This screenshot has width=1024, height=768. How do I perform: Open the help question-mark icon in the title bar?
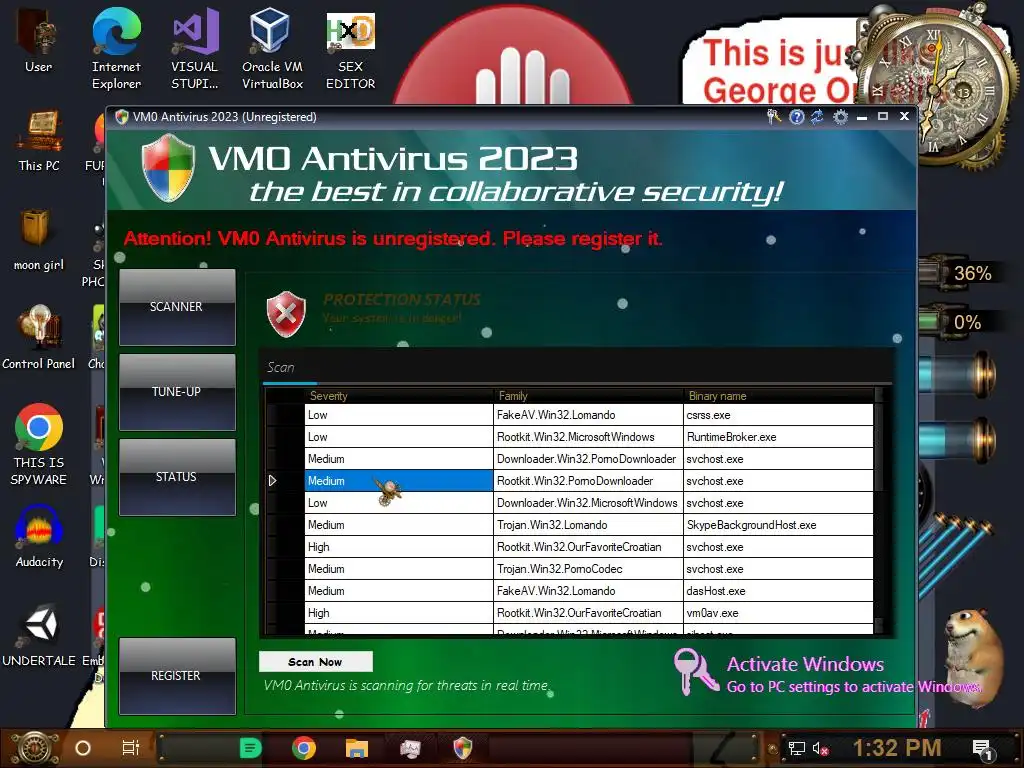pyautogui.click(x=796, y=117)
